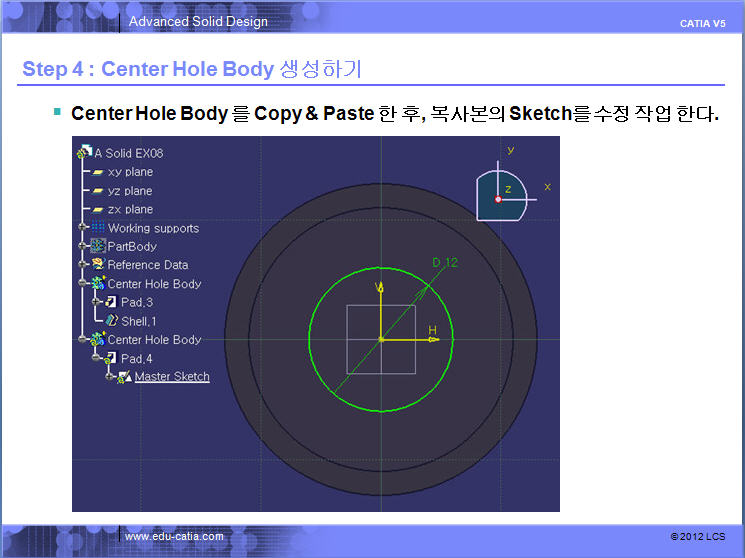The width and height of the screenshot is (745, 558).
Task: Select the A Solid EX08 root label
Action: tap(128, 153)
